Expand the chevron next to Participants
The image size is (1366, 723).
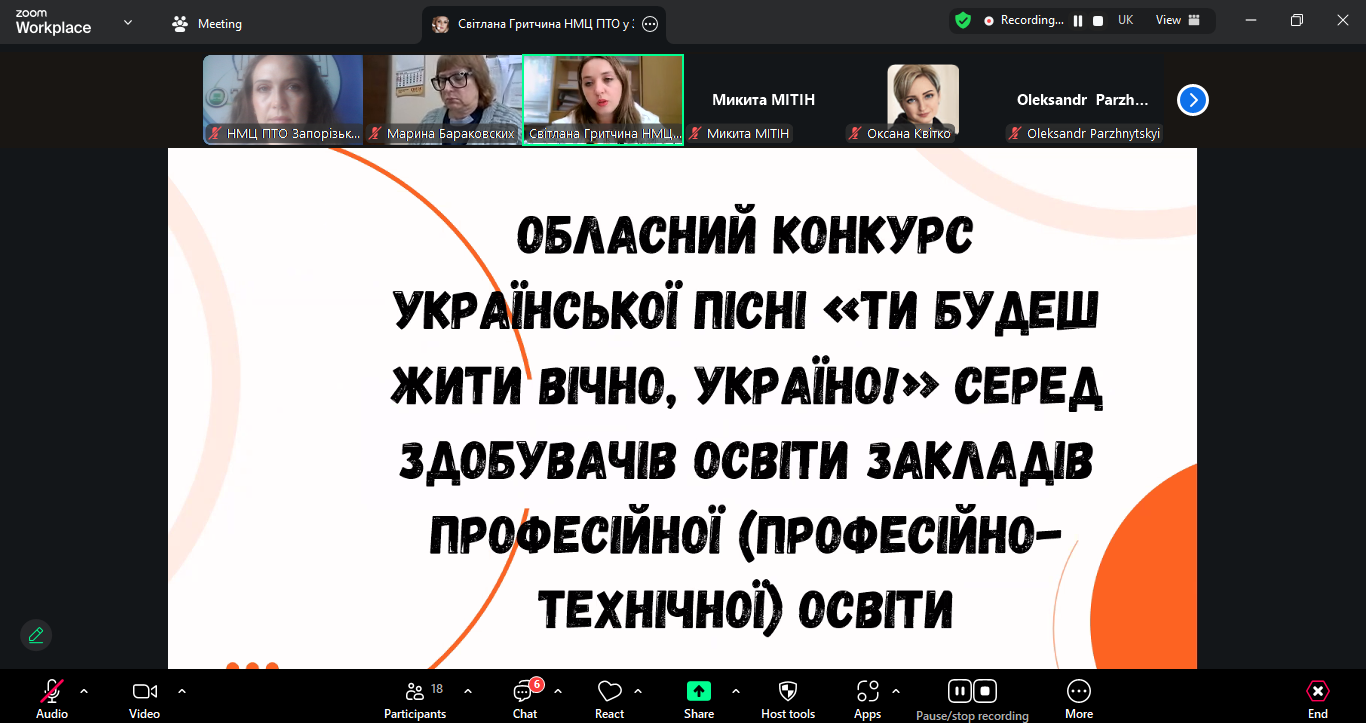click(468, 691)
